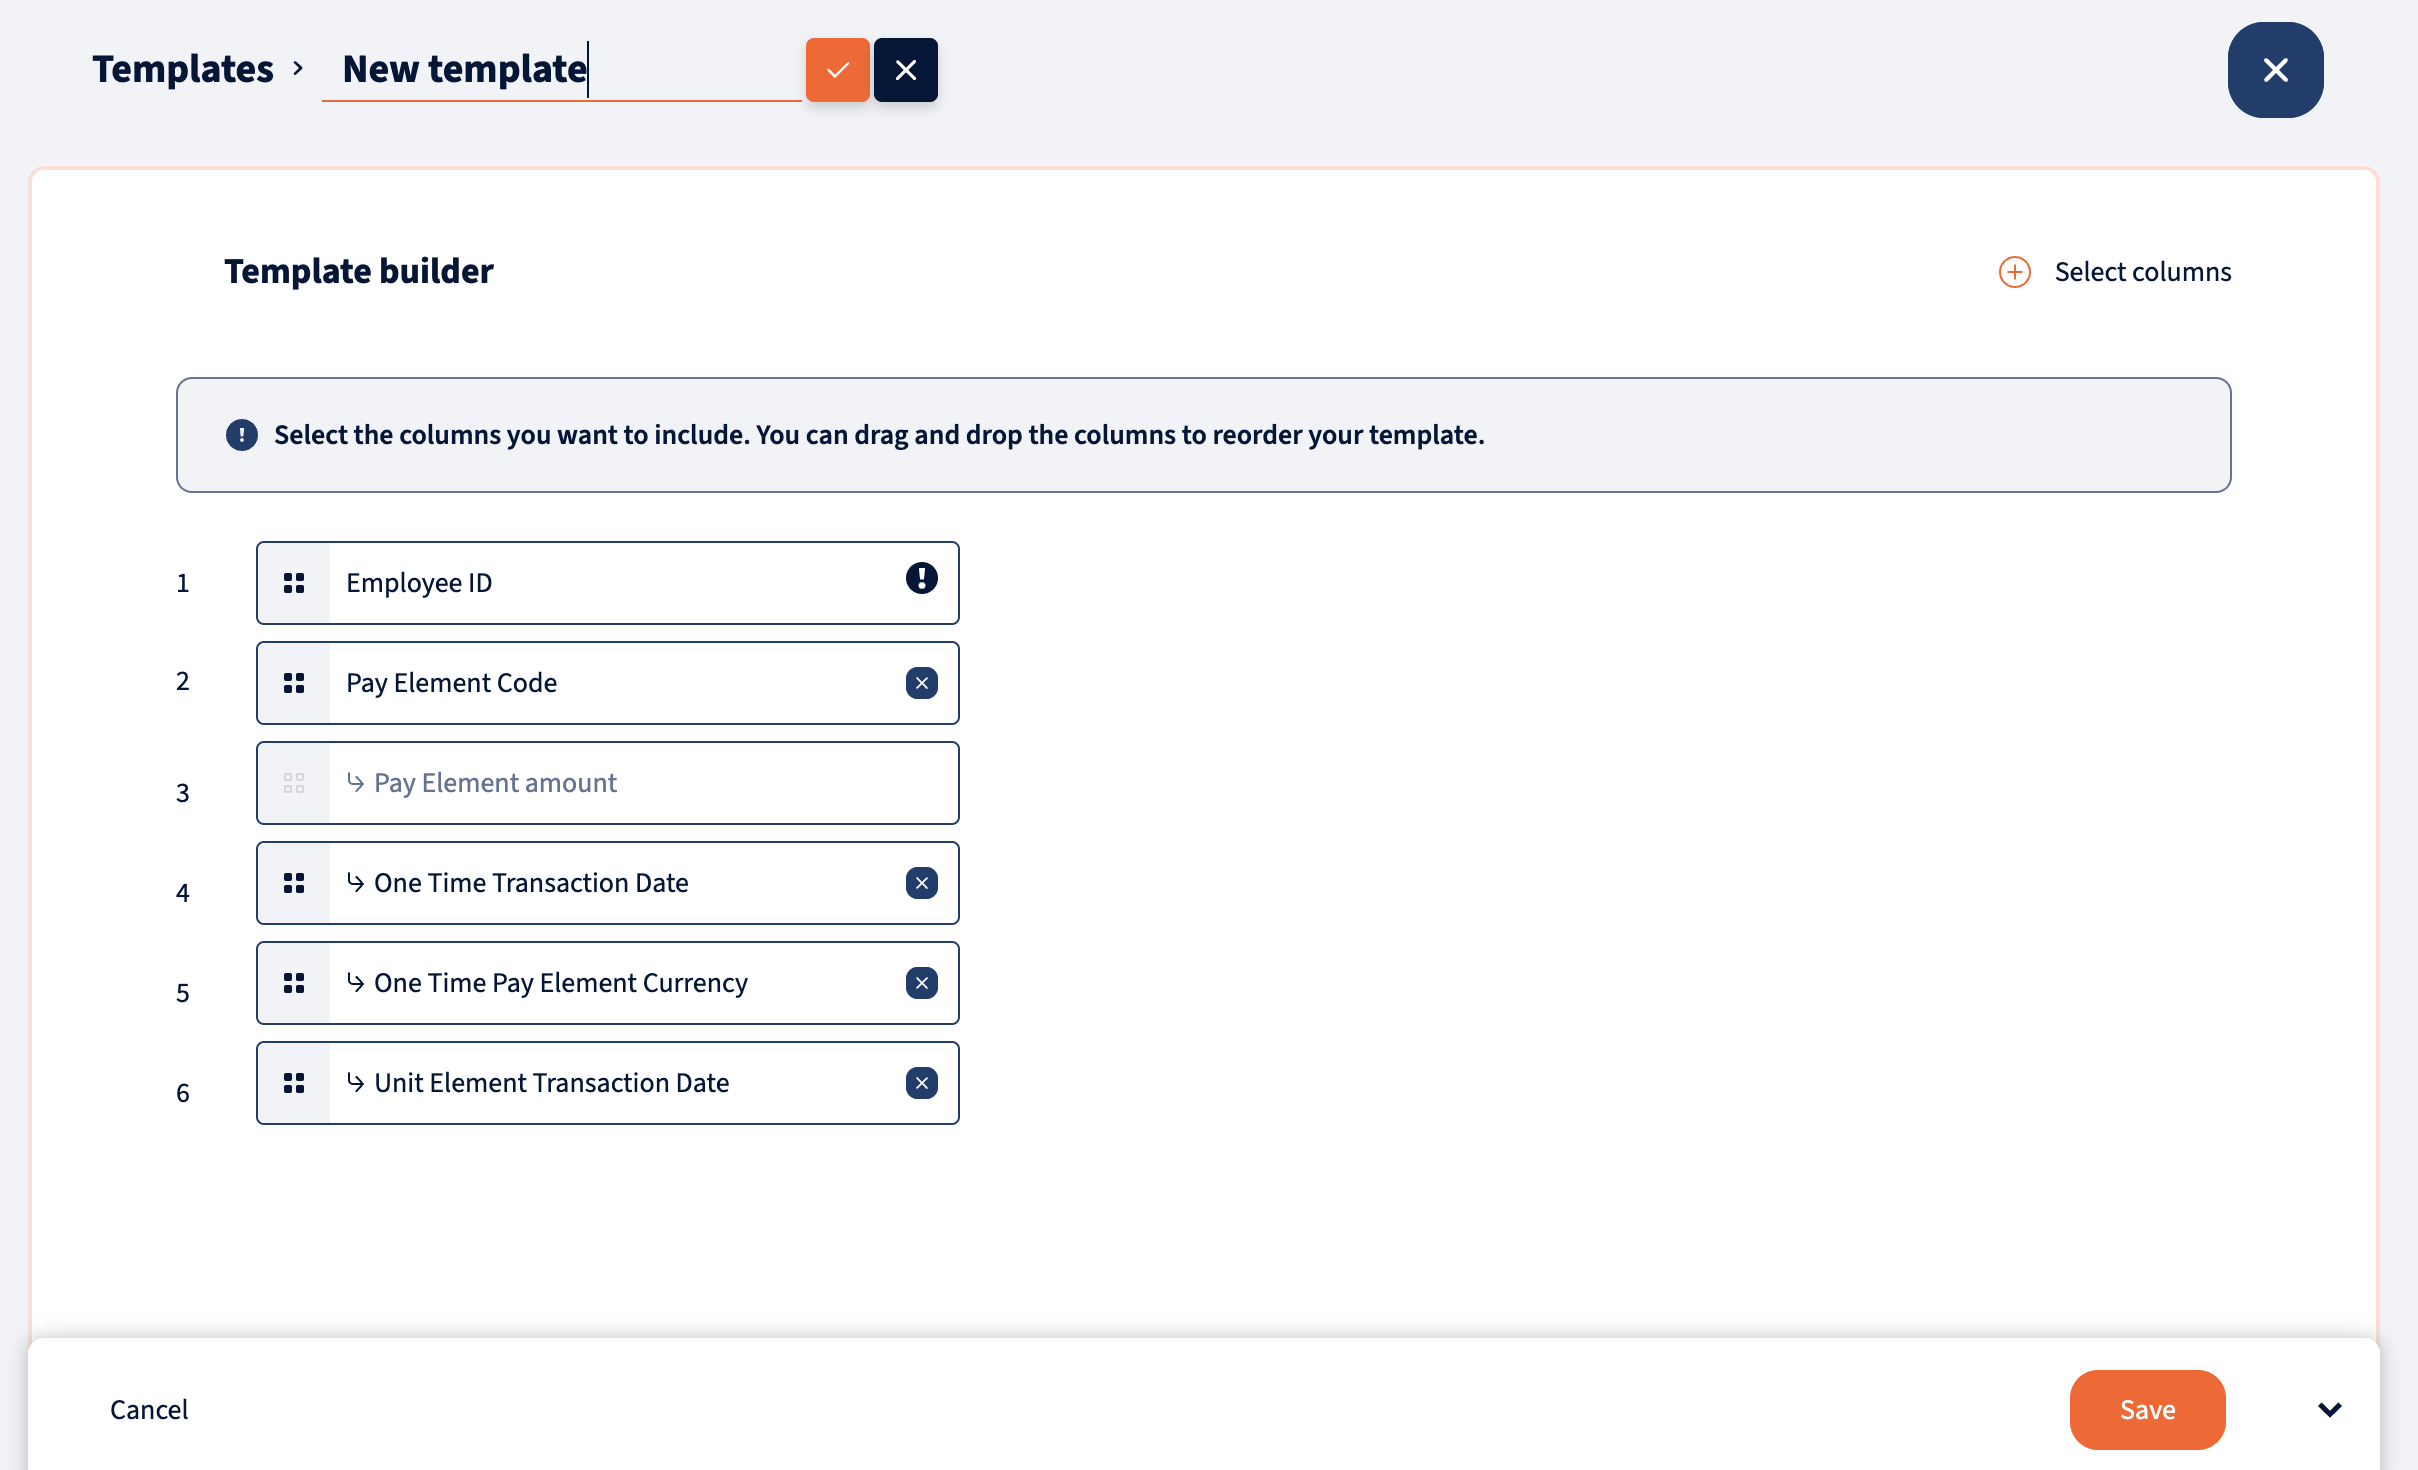2418x1470 pixels.
Task: Discard template name edit with X
Action: [905, 70]
